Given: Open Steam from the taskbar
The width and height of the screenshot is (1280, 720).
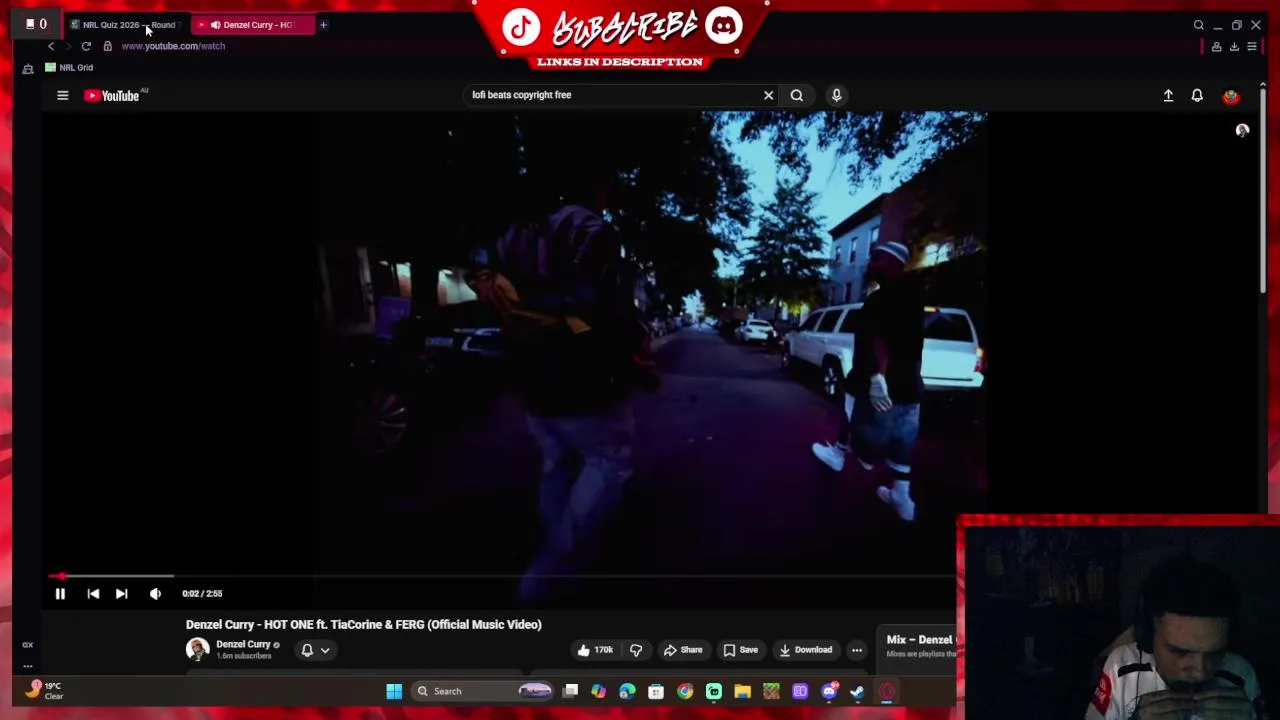Looking at the screenshot, I should (x=857, y=691).
